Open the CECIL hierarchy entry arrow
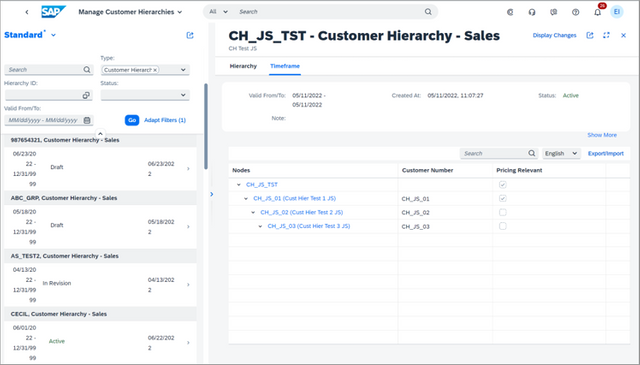Viewport: 640px width, 365px height. click(188, 343)
